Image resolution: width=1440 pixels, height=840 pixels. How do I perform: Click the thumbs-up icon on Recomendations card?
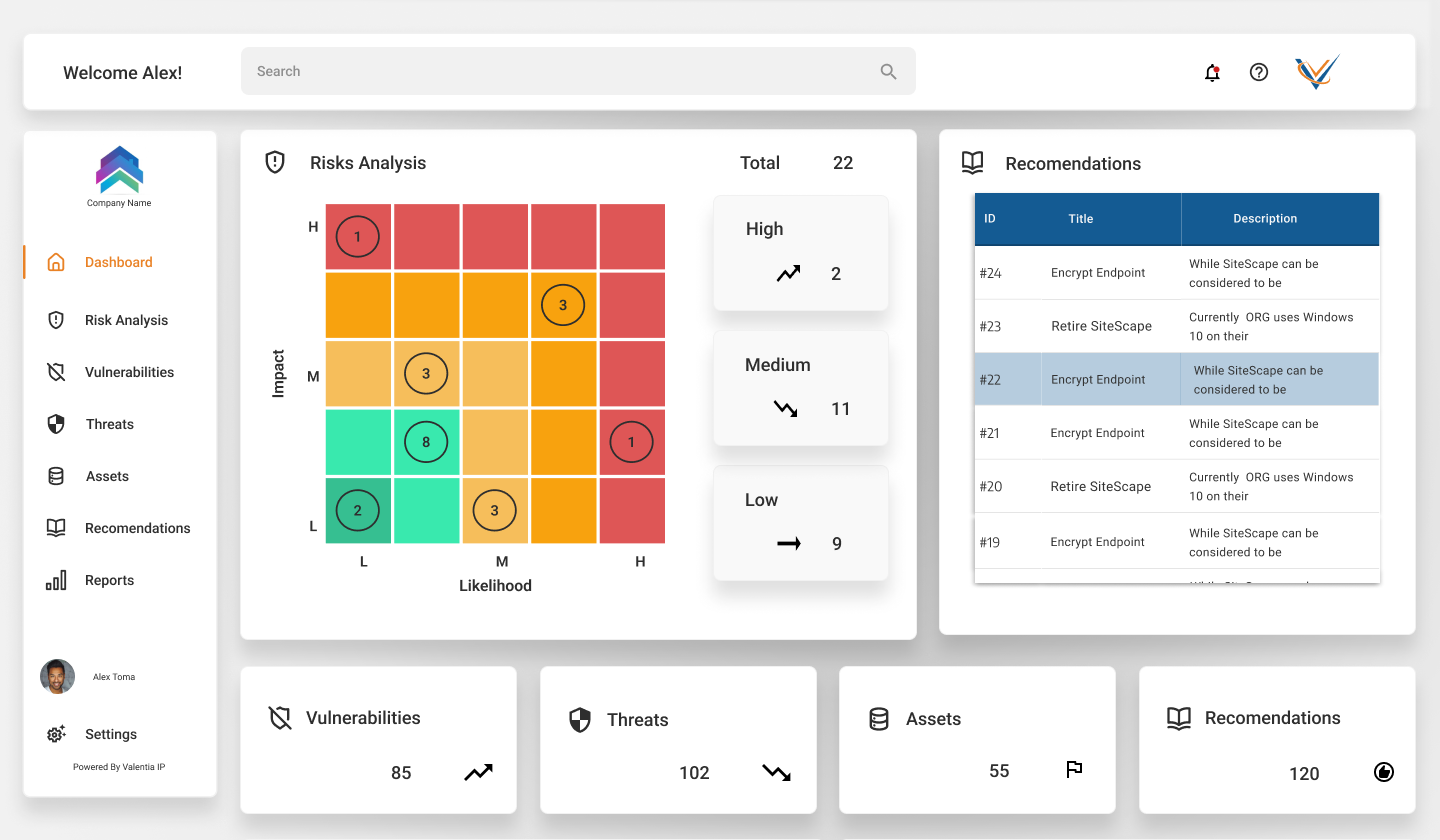click(x=1384, y=771)
